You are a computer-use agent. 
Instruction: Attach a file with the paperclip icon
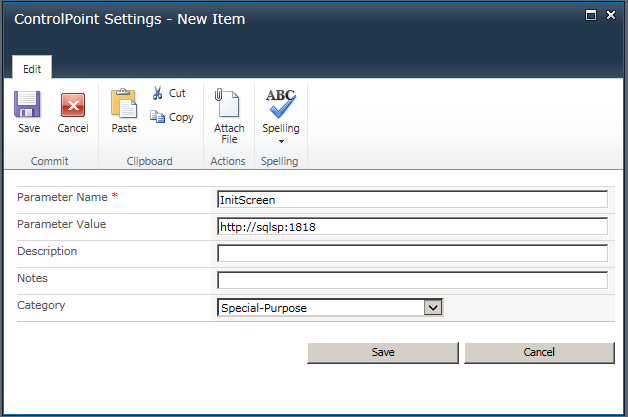tap(229, 106)
